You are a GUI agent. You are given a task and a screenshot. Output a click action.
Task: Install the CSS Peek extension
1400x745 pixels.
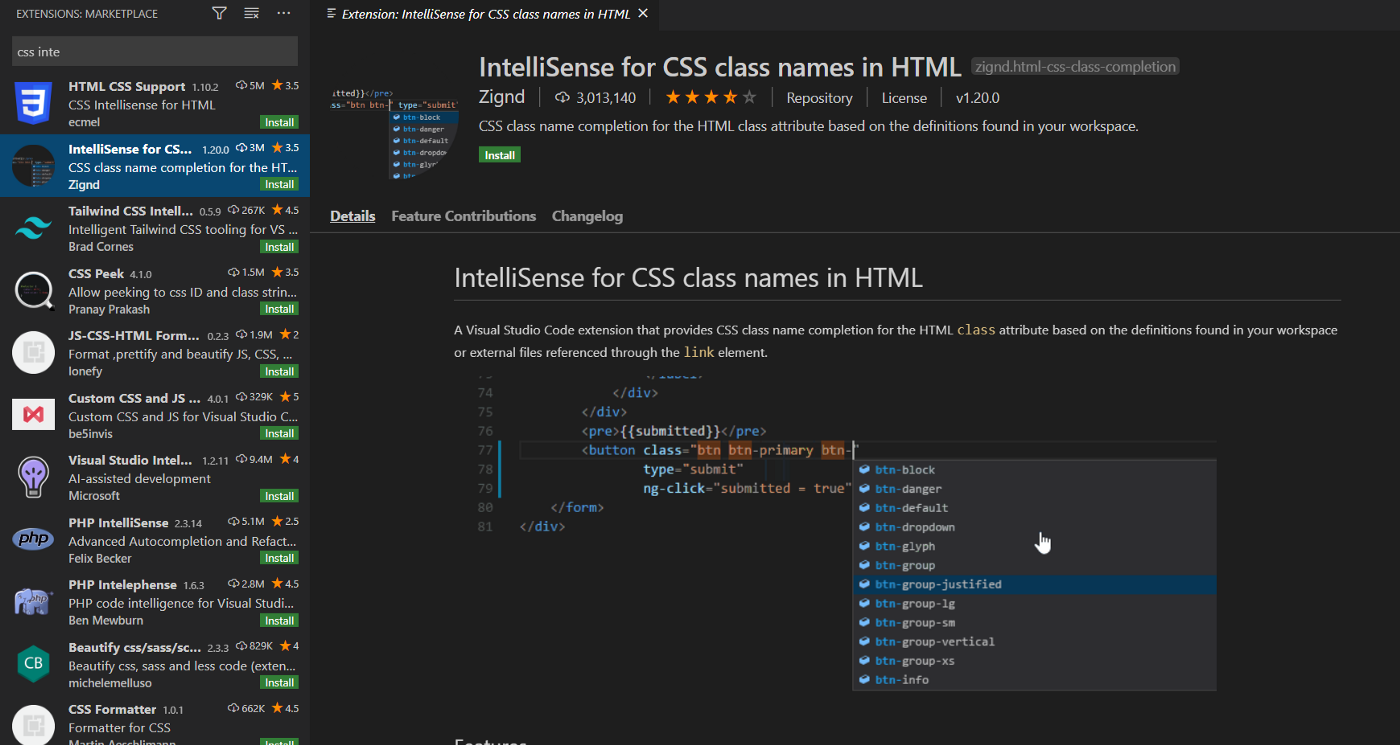point(279,309)
